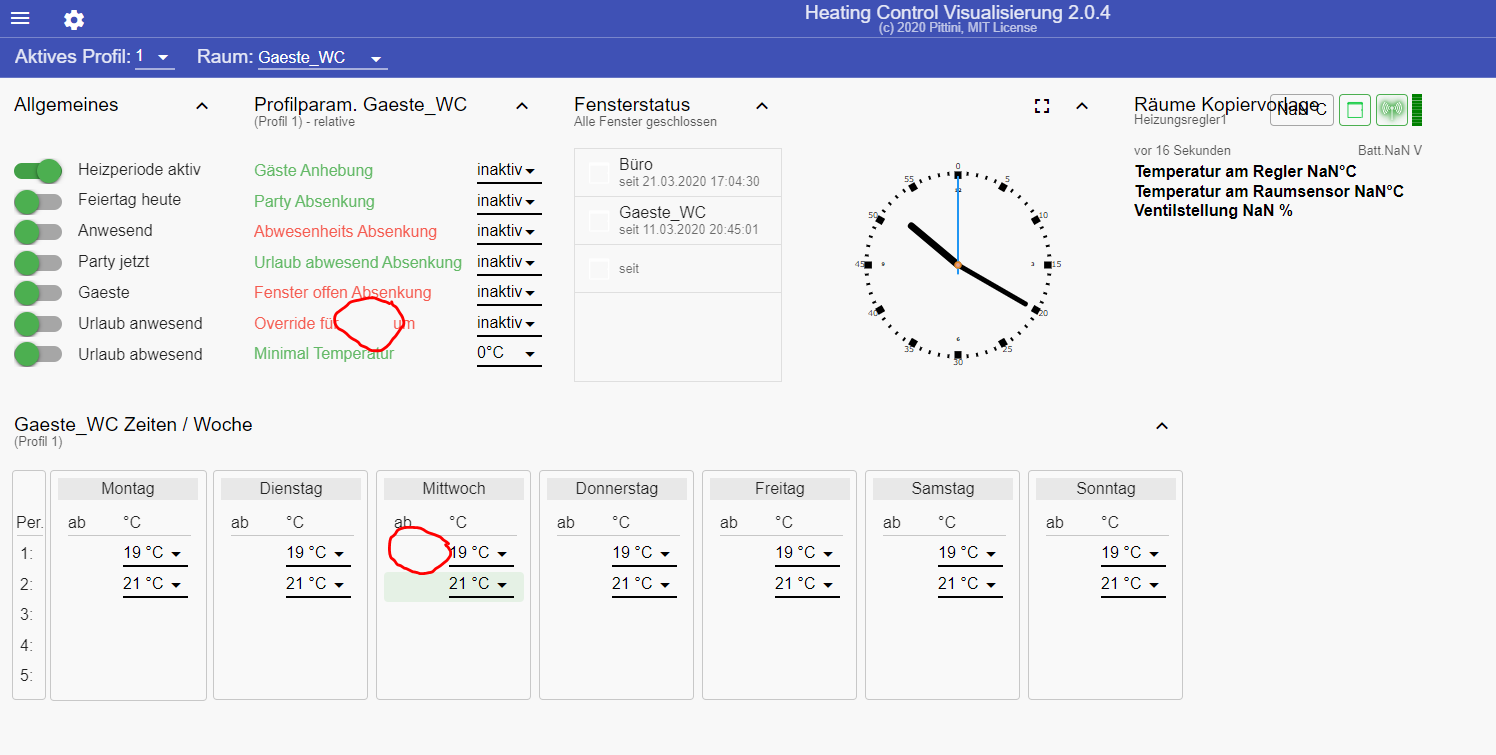The height and width of the screenshot is (755, 1496).
Task: Collapse the Fensterstatus panel
Action: coord(762,106)
